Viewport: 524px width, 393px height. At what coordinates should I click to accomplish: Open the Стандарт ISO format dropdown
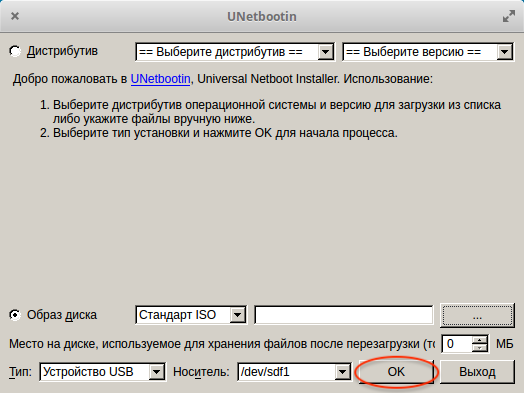pos(191,315)
